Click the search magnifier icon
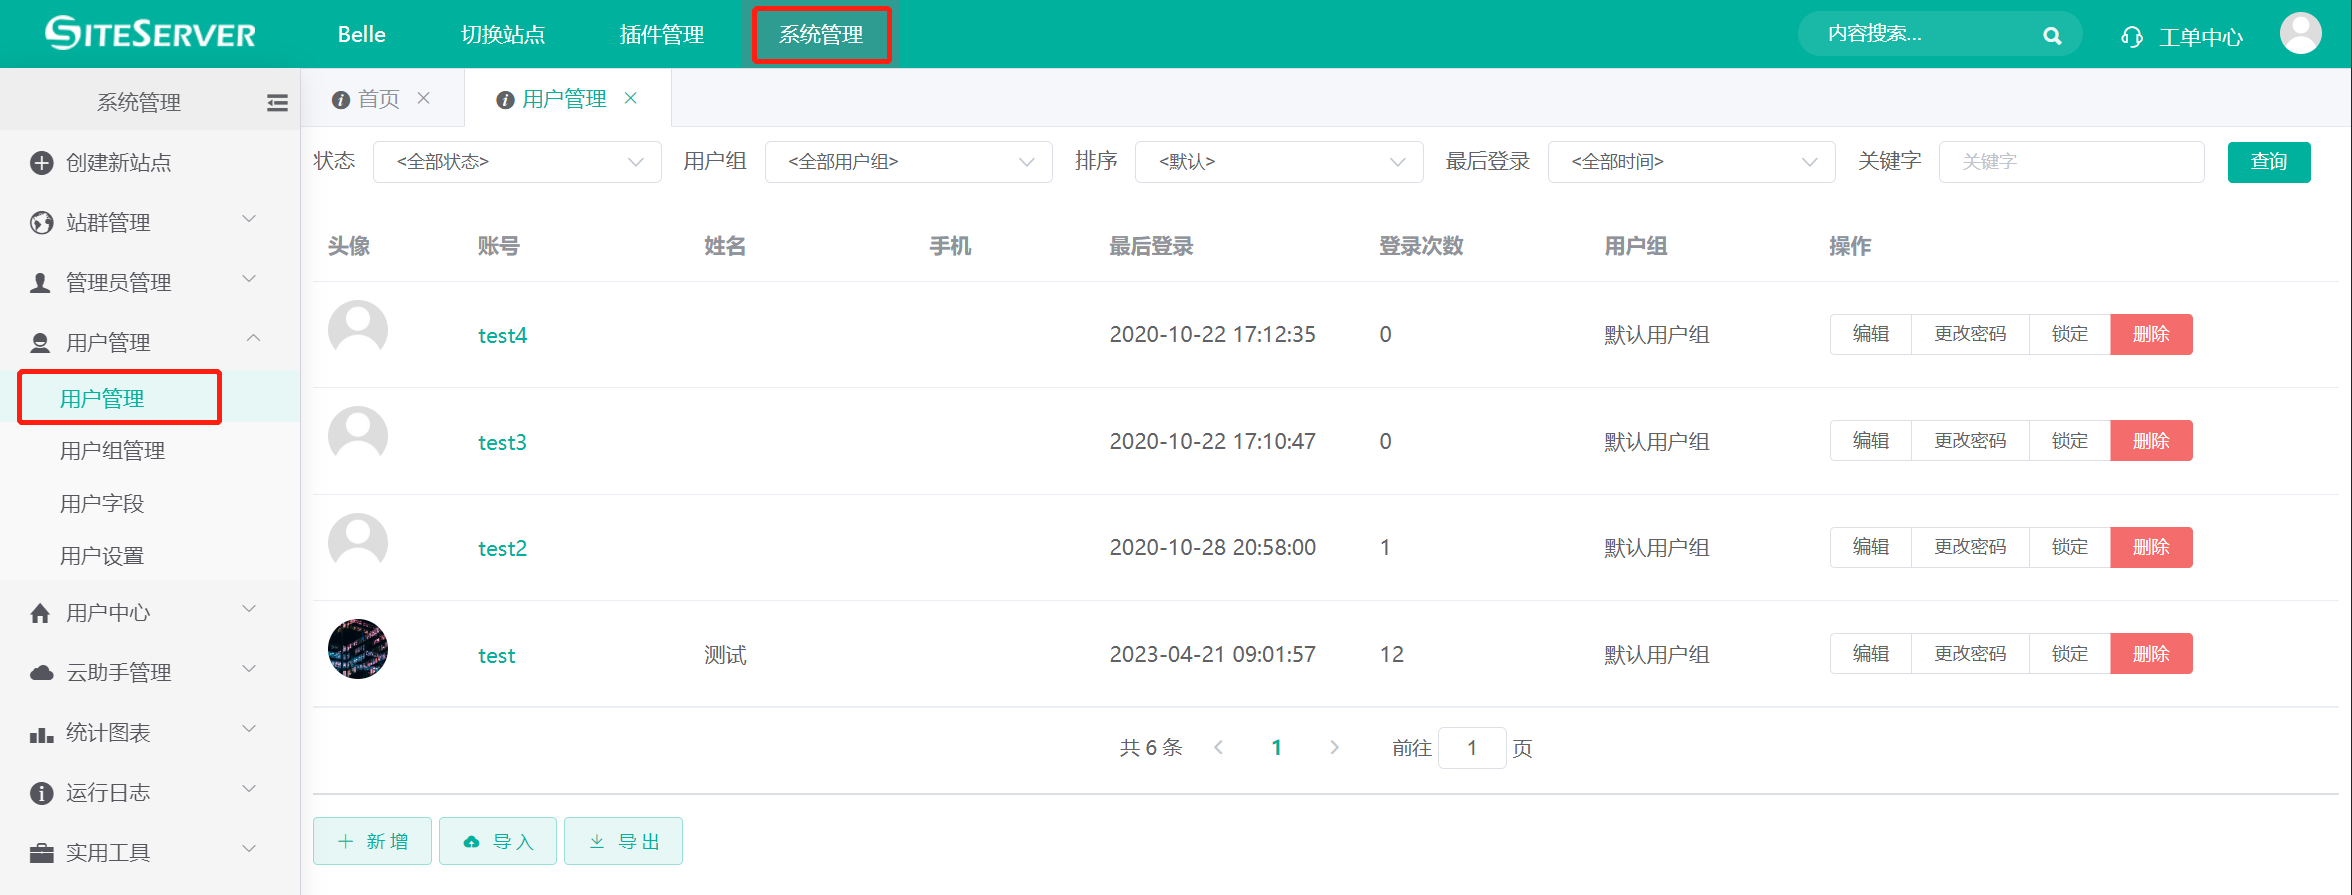This screenshot has width=2352, height=895. point(2052,36)
